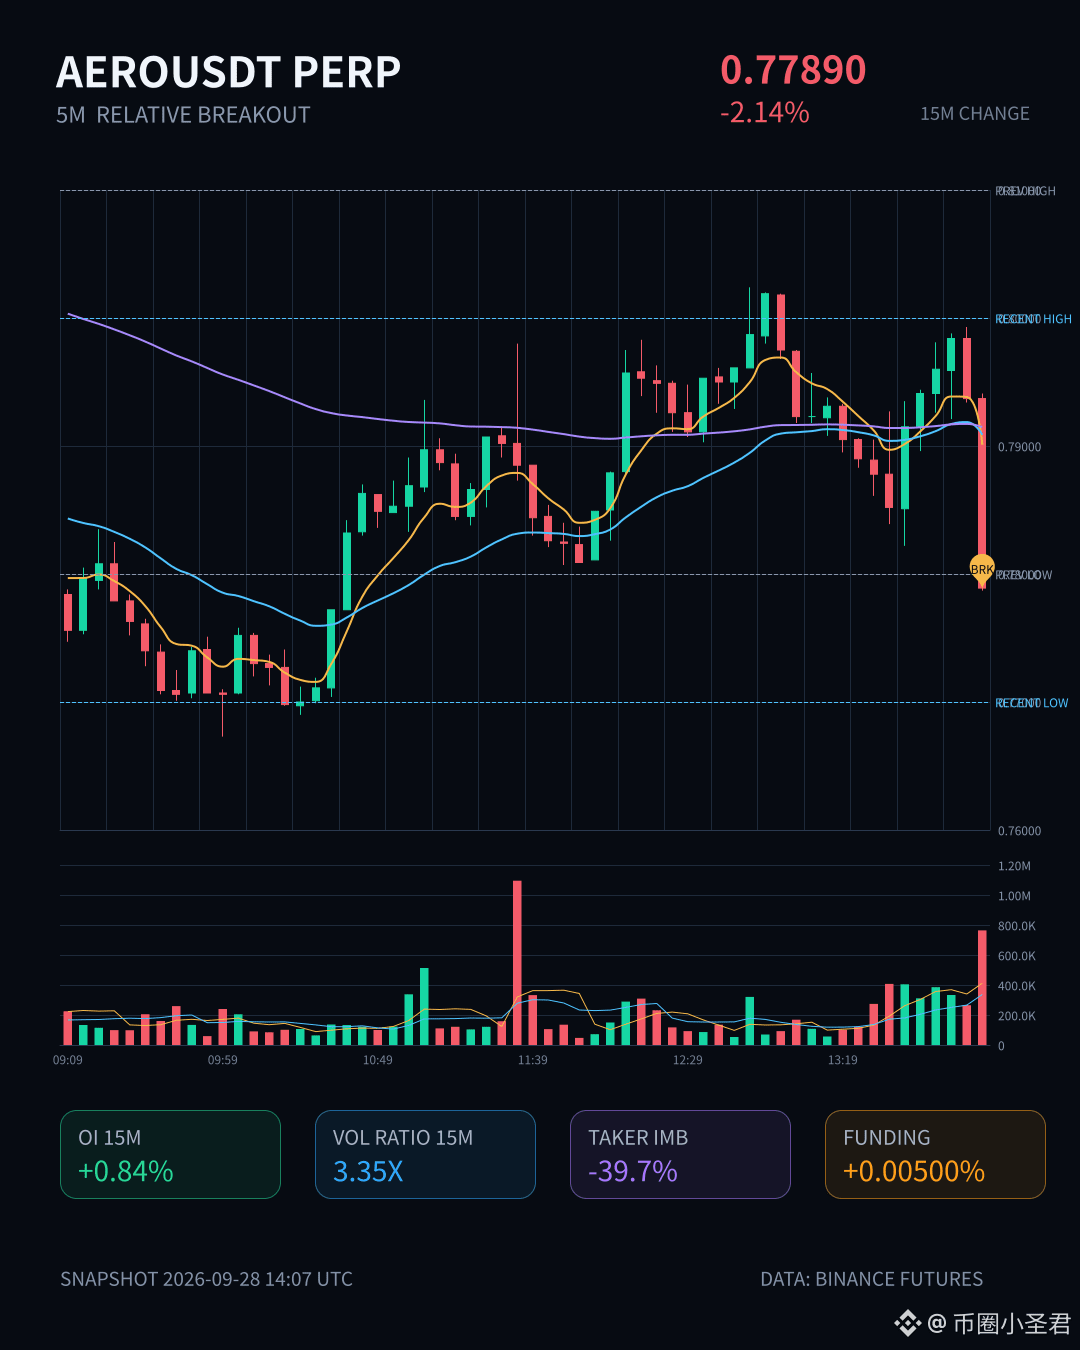Click the 11:39 time axis label
1080x1350 pixels.
(x=532, y=1060)
